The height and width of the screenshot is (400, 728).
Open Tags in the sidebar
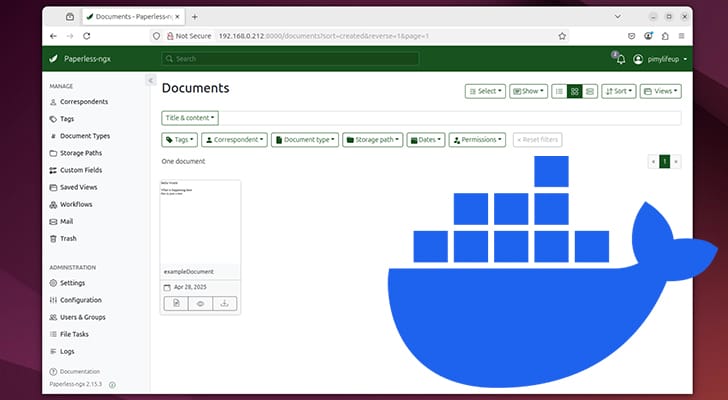point(62,119)
